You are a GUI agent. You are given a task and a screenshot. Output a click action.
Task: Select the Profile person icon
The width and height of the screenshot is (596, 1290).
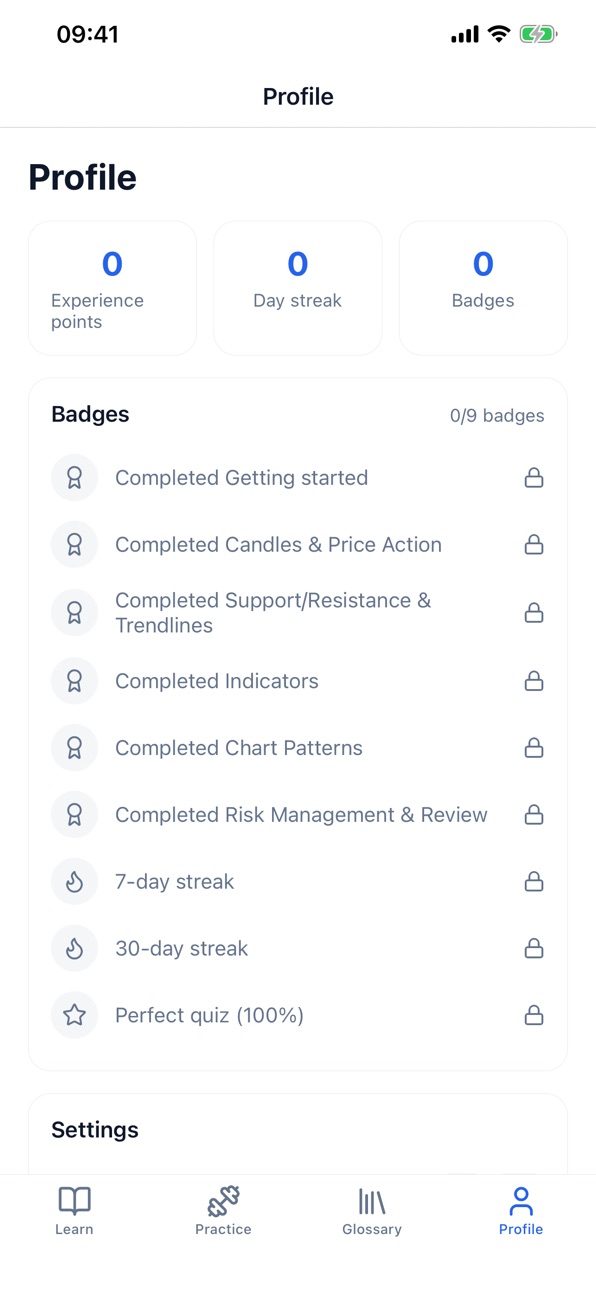click(521, 1200)
